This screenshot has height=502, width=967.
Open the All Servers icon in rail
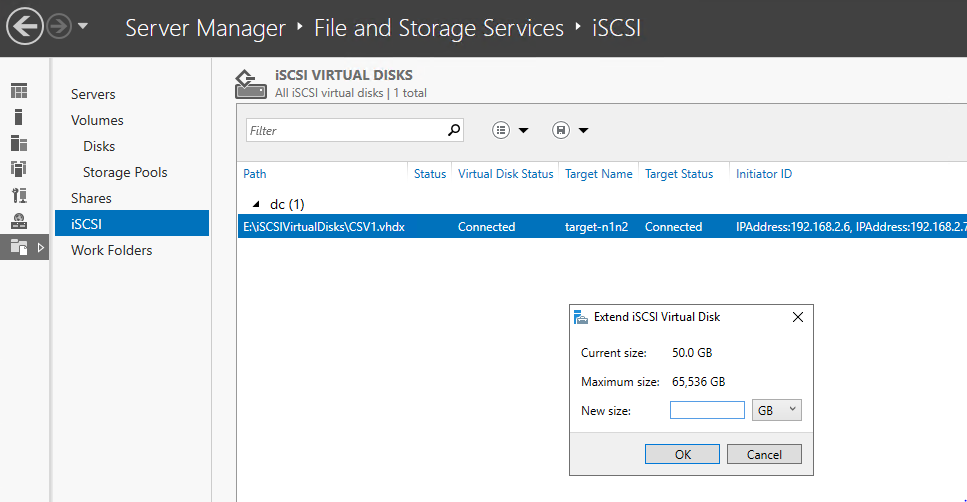pos(19,143)
